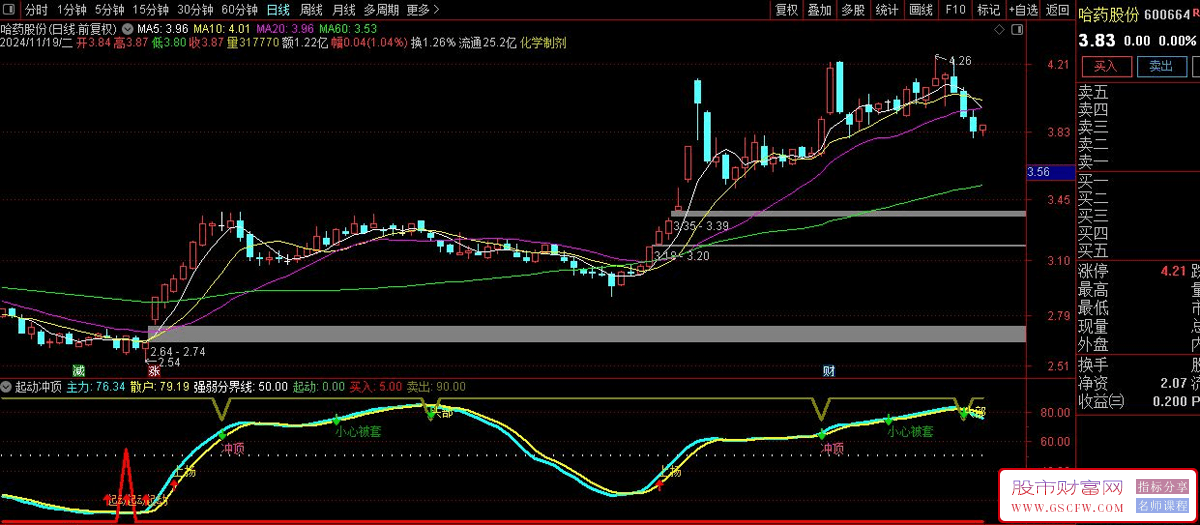Toggle the side panel layout icon
This screenshot has width=1200, height=525.
[x=1016, y=30]
